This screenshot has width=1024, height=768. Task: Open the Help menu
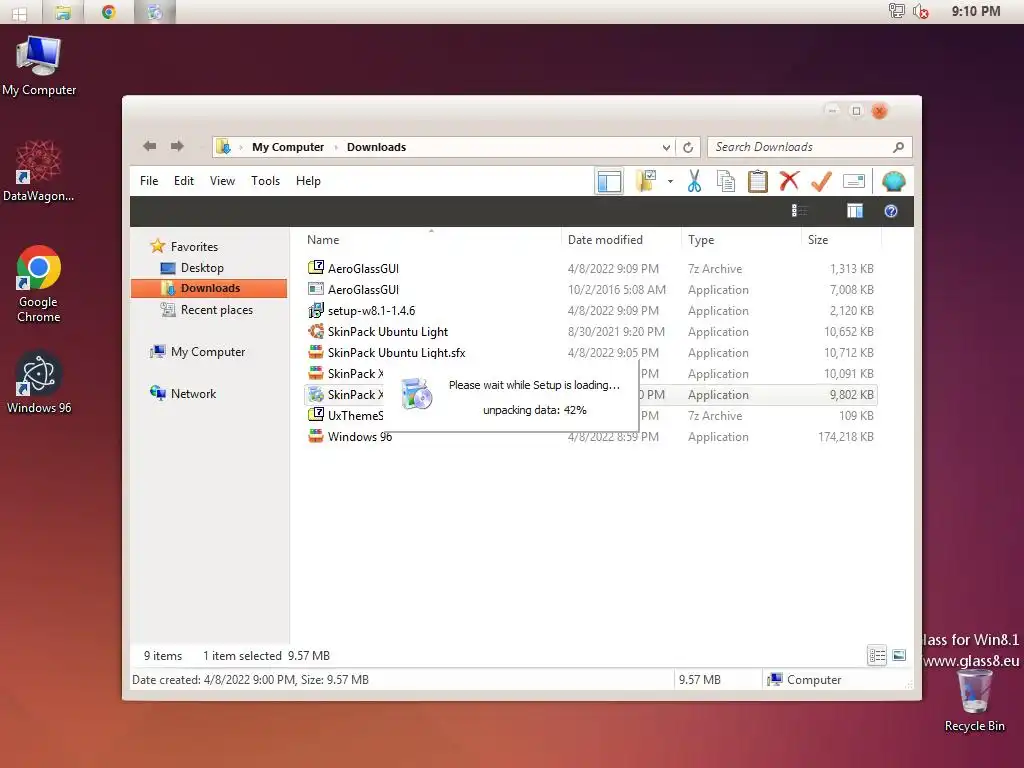(308, 181)
